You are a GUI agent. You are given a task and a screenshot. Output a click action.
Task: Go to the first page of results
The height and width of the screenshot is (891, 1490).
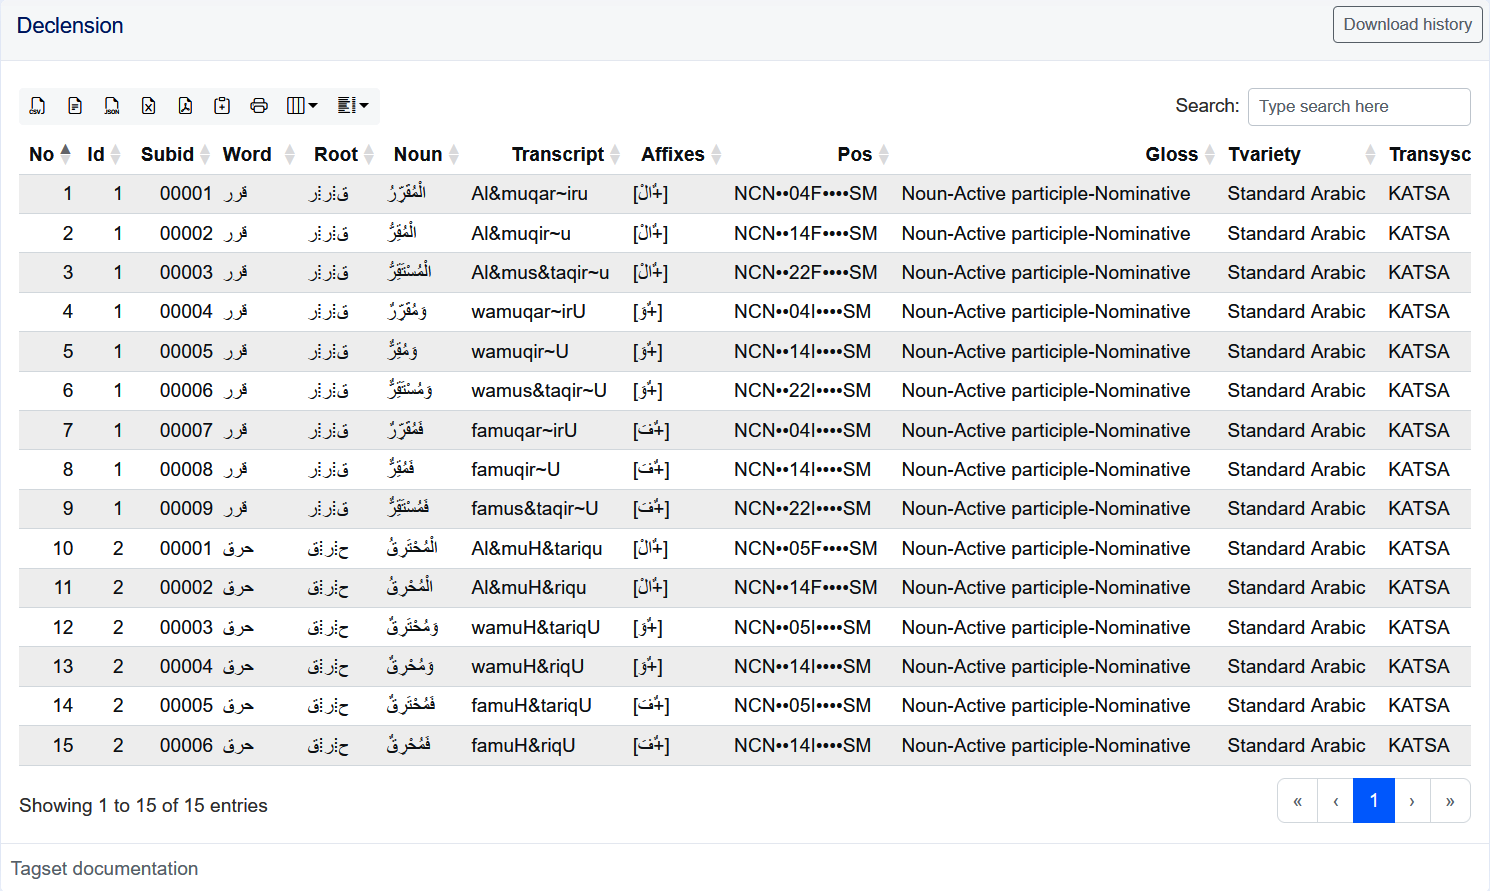point(1298,801)
